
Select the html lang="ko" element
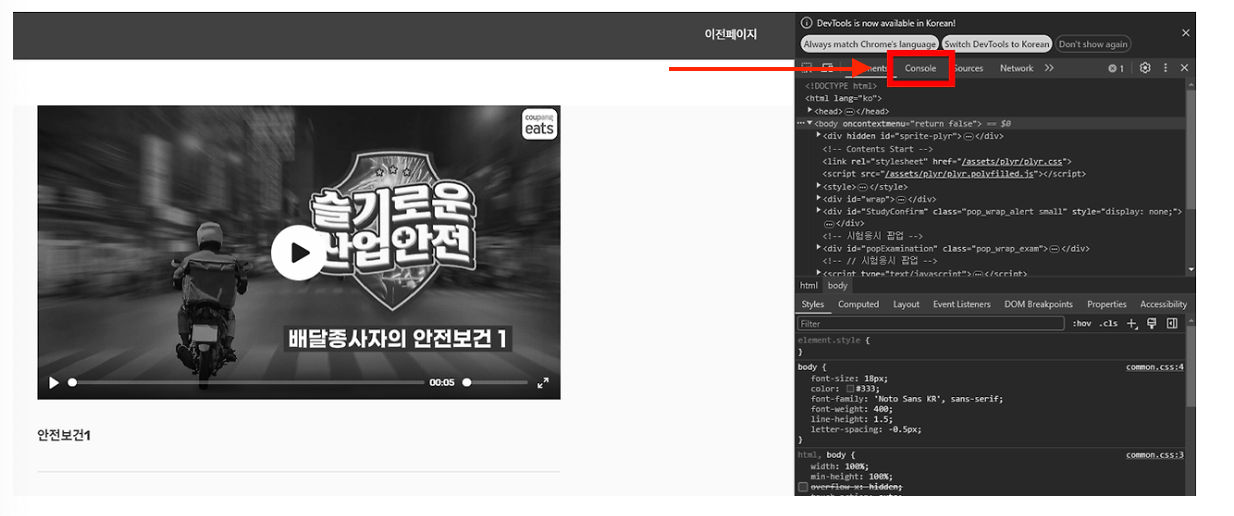842,98
